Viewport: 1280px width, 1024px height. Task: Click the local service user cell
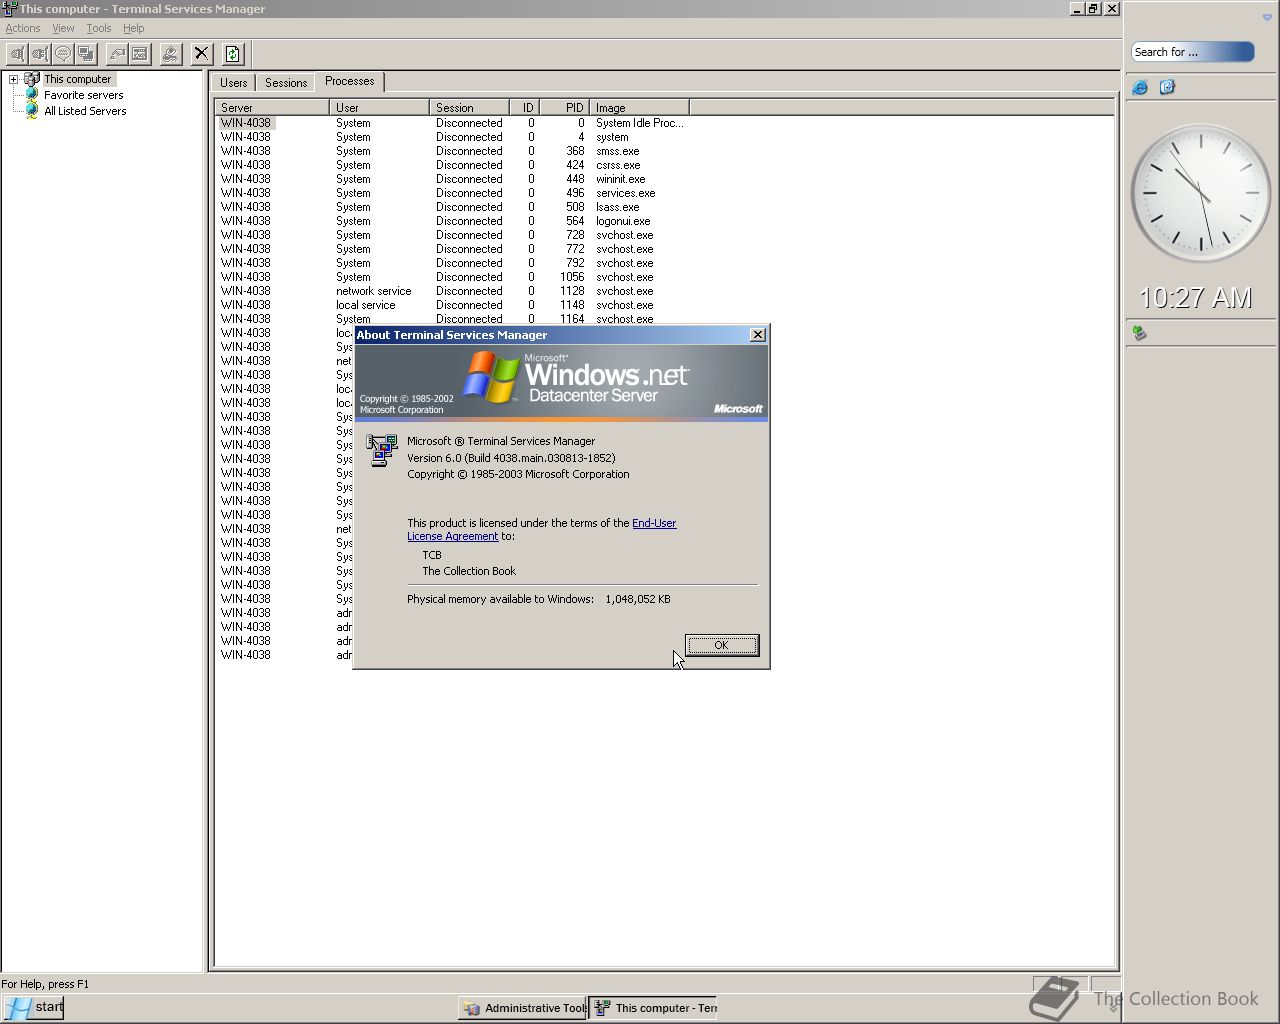tap(366, 305)
